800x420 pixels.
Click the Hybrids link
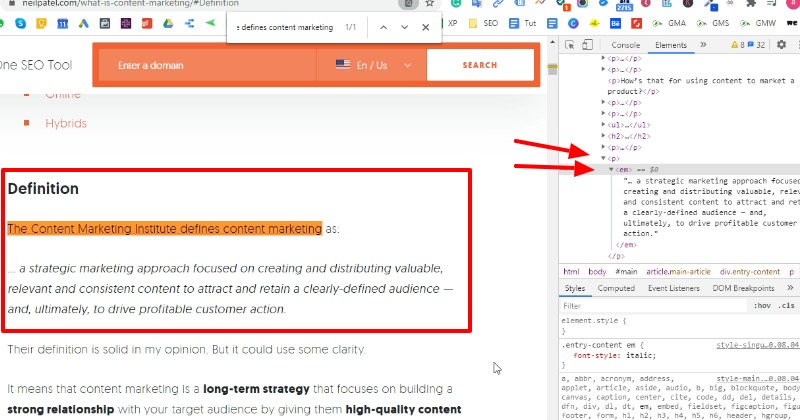66,123
